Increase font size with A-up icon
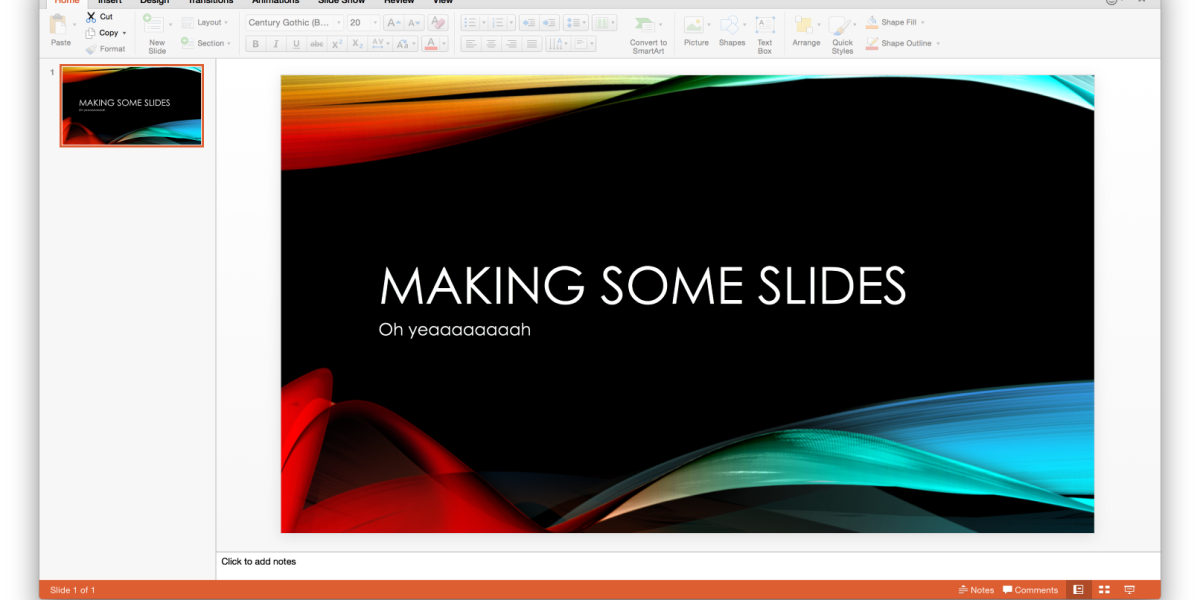Viewport: 1200px width, 600px height. (393, 22)
